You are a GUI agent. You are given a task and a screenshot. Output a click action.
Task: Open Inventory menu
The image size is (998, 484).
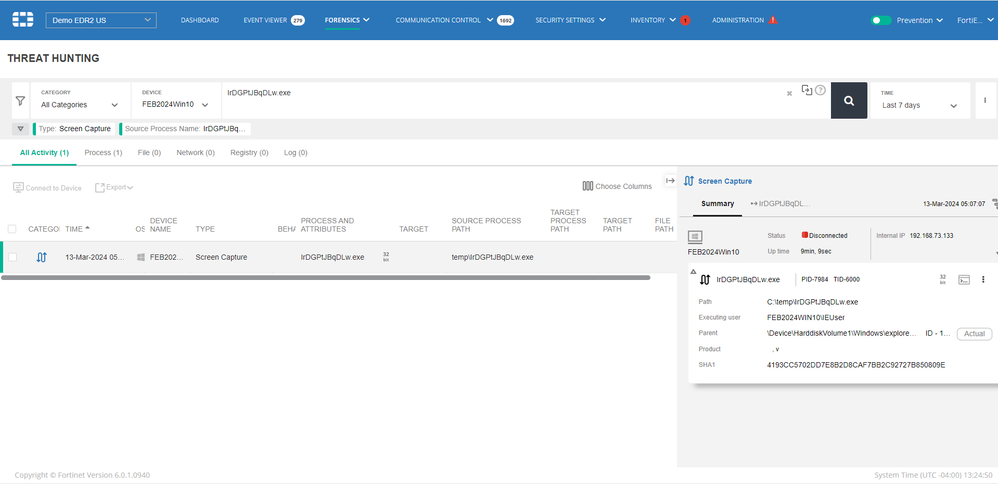point(653,20)
